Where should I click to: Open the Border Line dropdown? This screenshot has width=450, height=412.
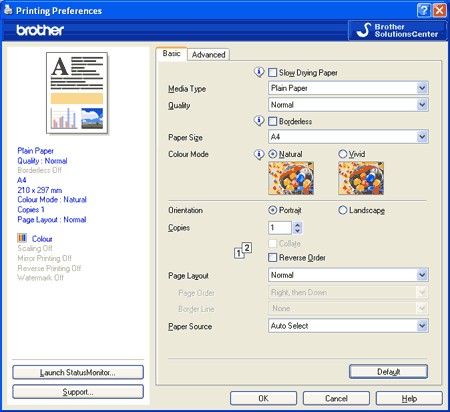pos(348,308)
